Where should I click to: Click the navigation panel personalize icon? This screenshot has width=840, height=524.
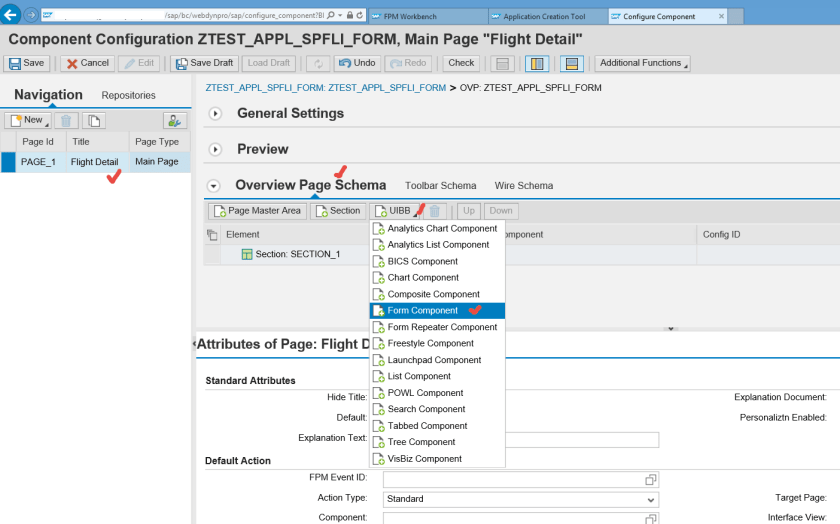(175, 121)
